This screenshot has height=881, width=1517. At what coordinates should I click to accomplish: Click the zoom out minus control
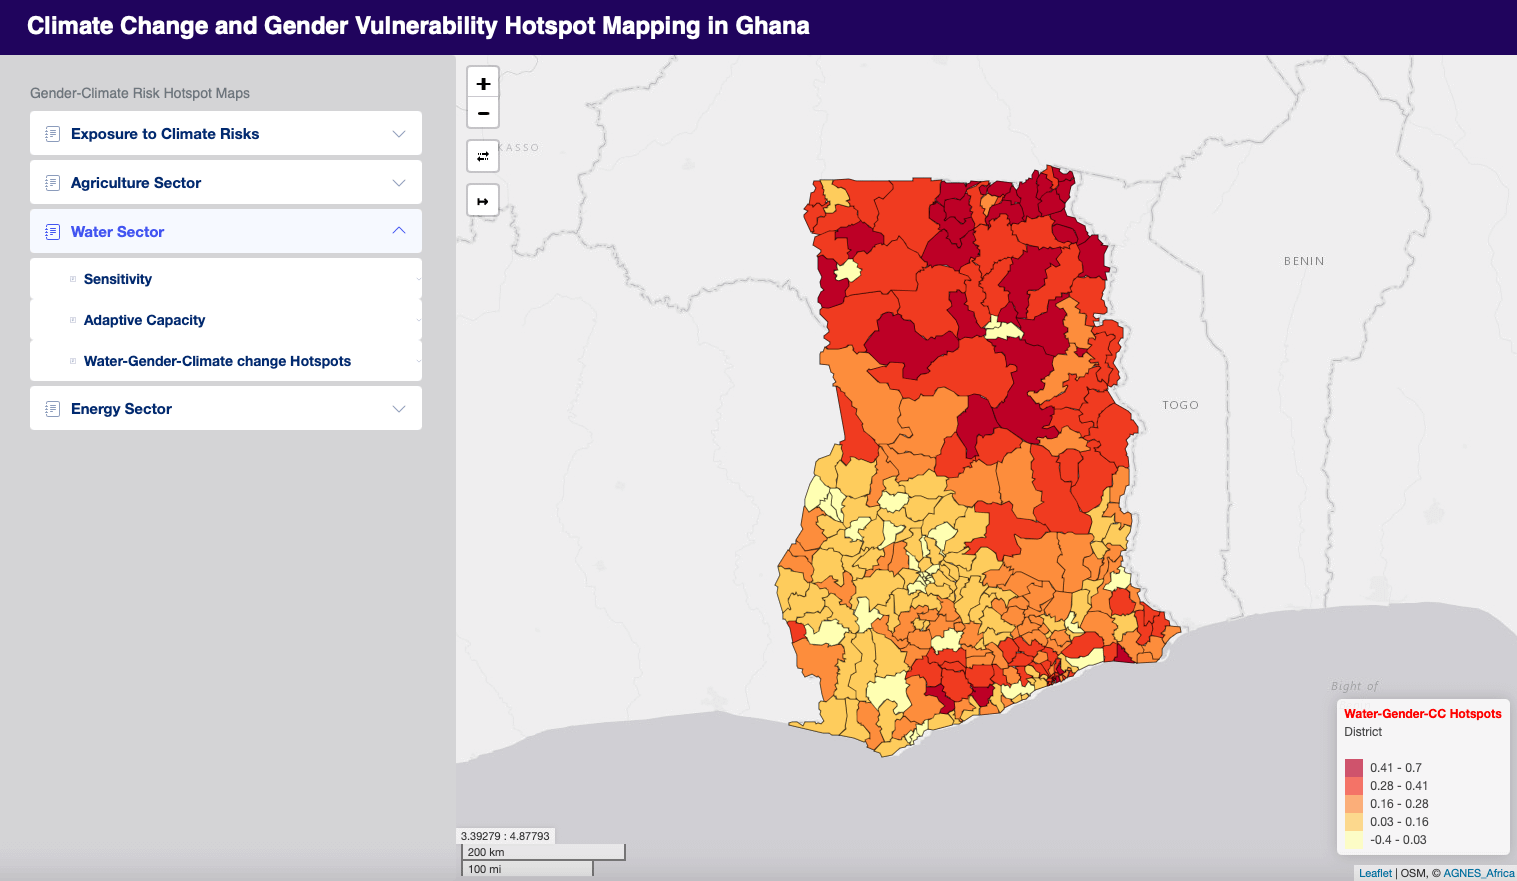pos(483,112)
